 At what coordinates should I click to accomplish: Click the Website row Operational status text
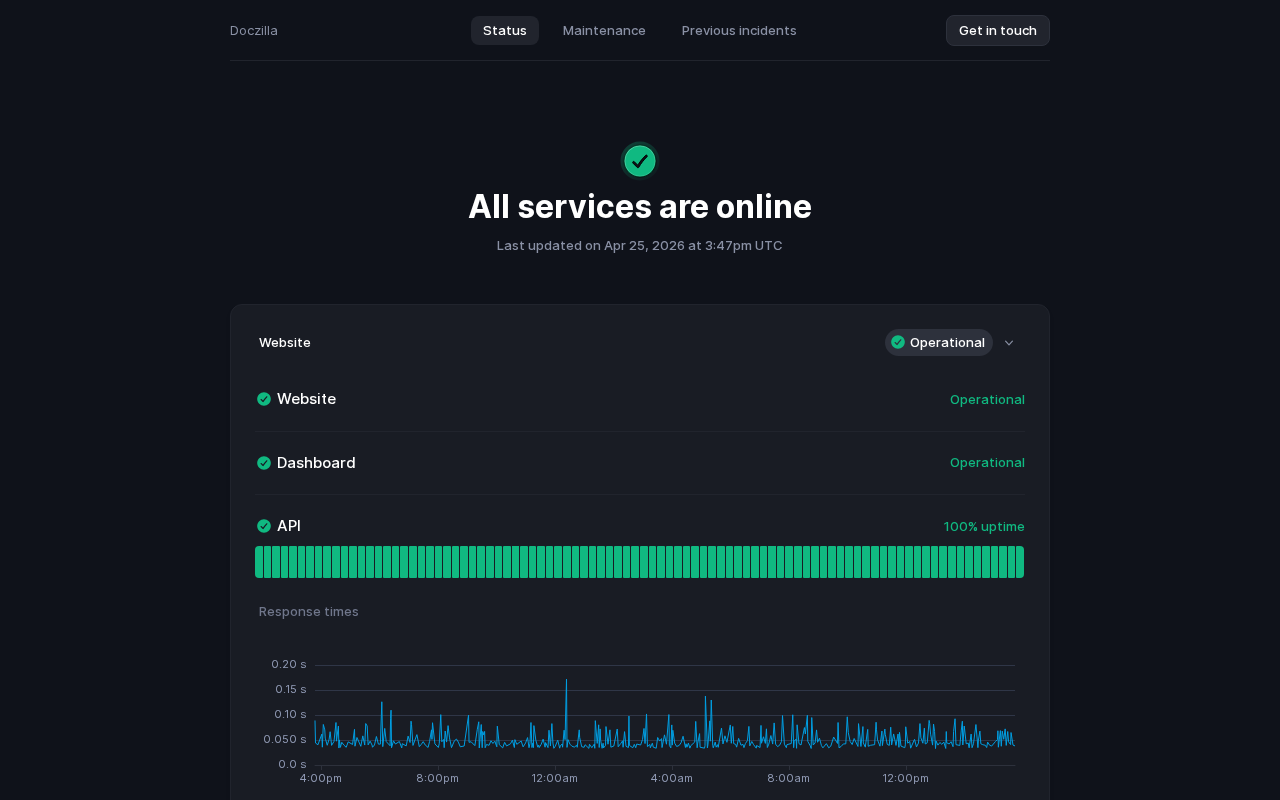click(x=987, y=399)
